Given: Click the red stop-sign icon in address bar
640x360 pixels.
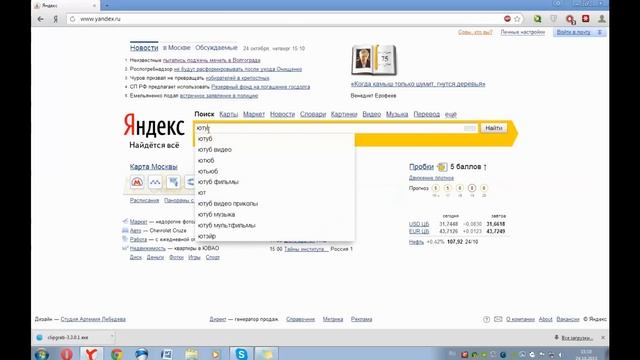Looking at the screenshot, I should pos(507,19).
